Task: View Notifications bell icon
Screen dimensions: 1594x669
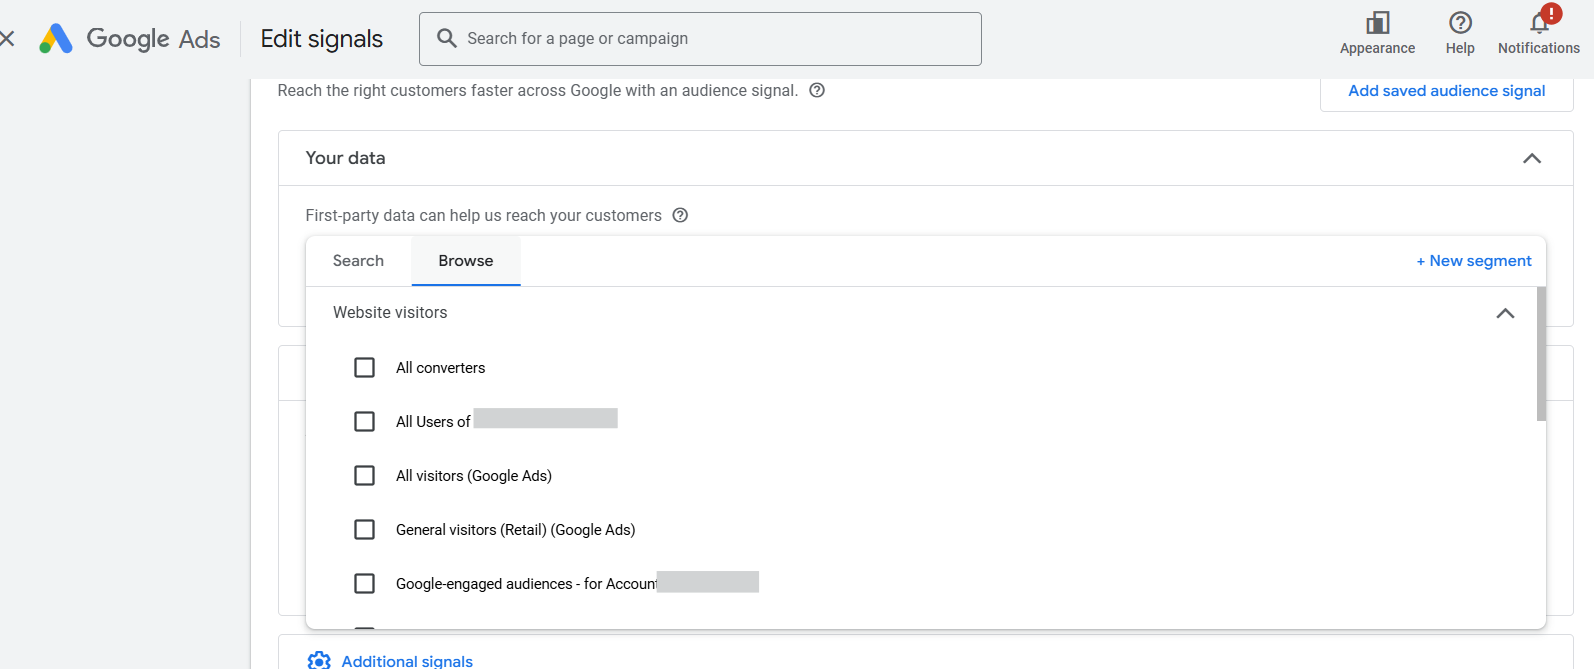Action: [1539, 23]
